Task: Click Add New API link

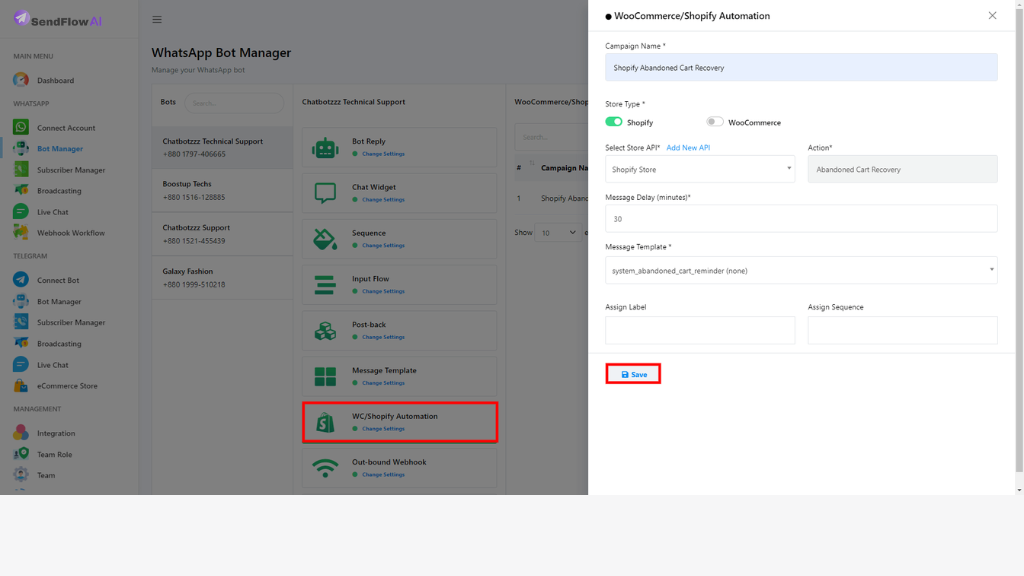Action: pyautogui.click(x=688, y=148)
